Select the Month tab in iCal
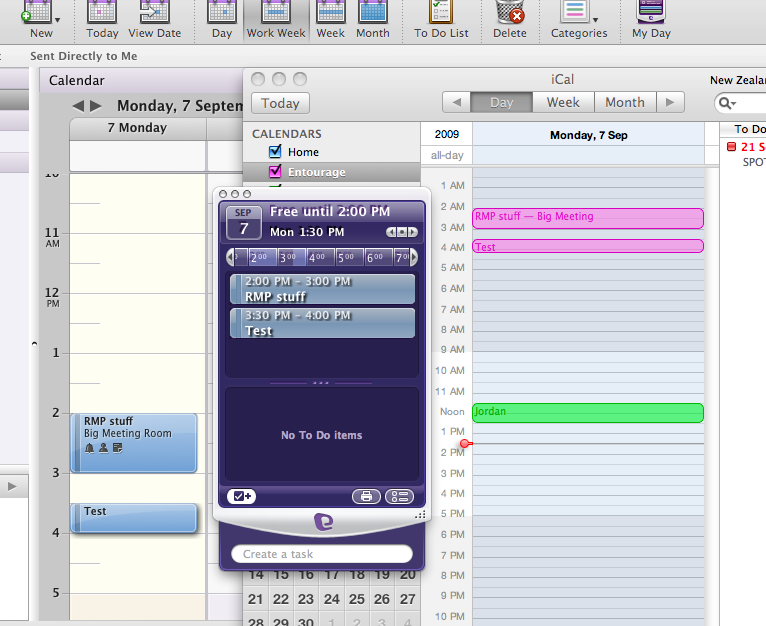Image resolution: width=766 pixels, height=626 pixels. tap(625, 102)
